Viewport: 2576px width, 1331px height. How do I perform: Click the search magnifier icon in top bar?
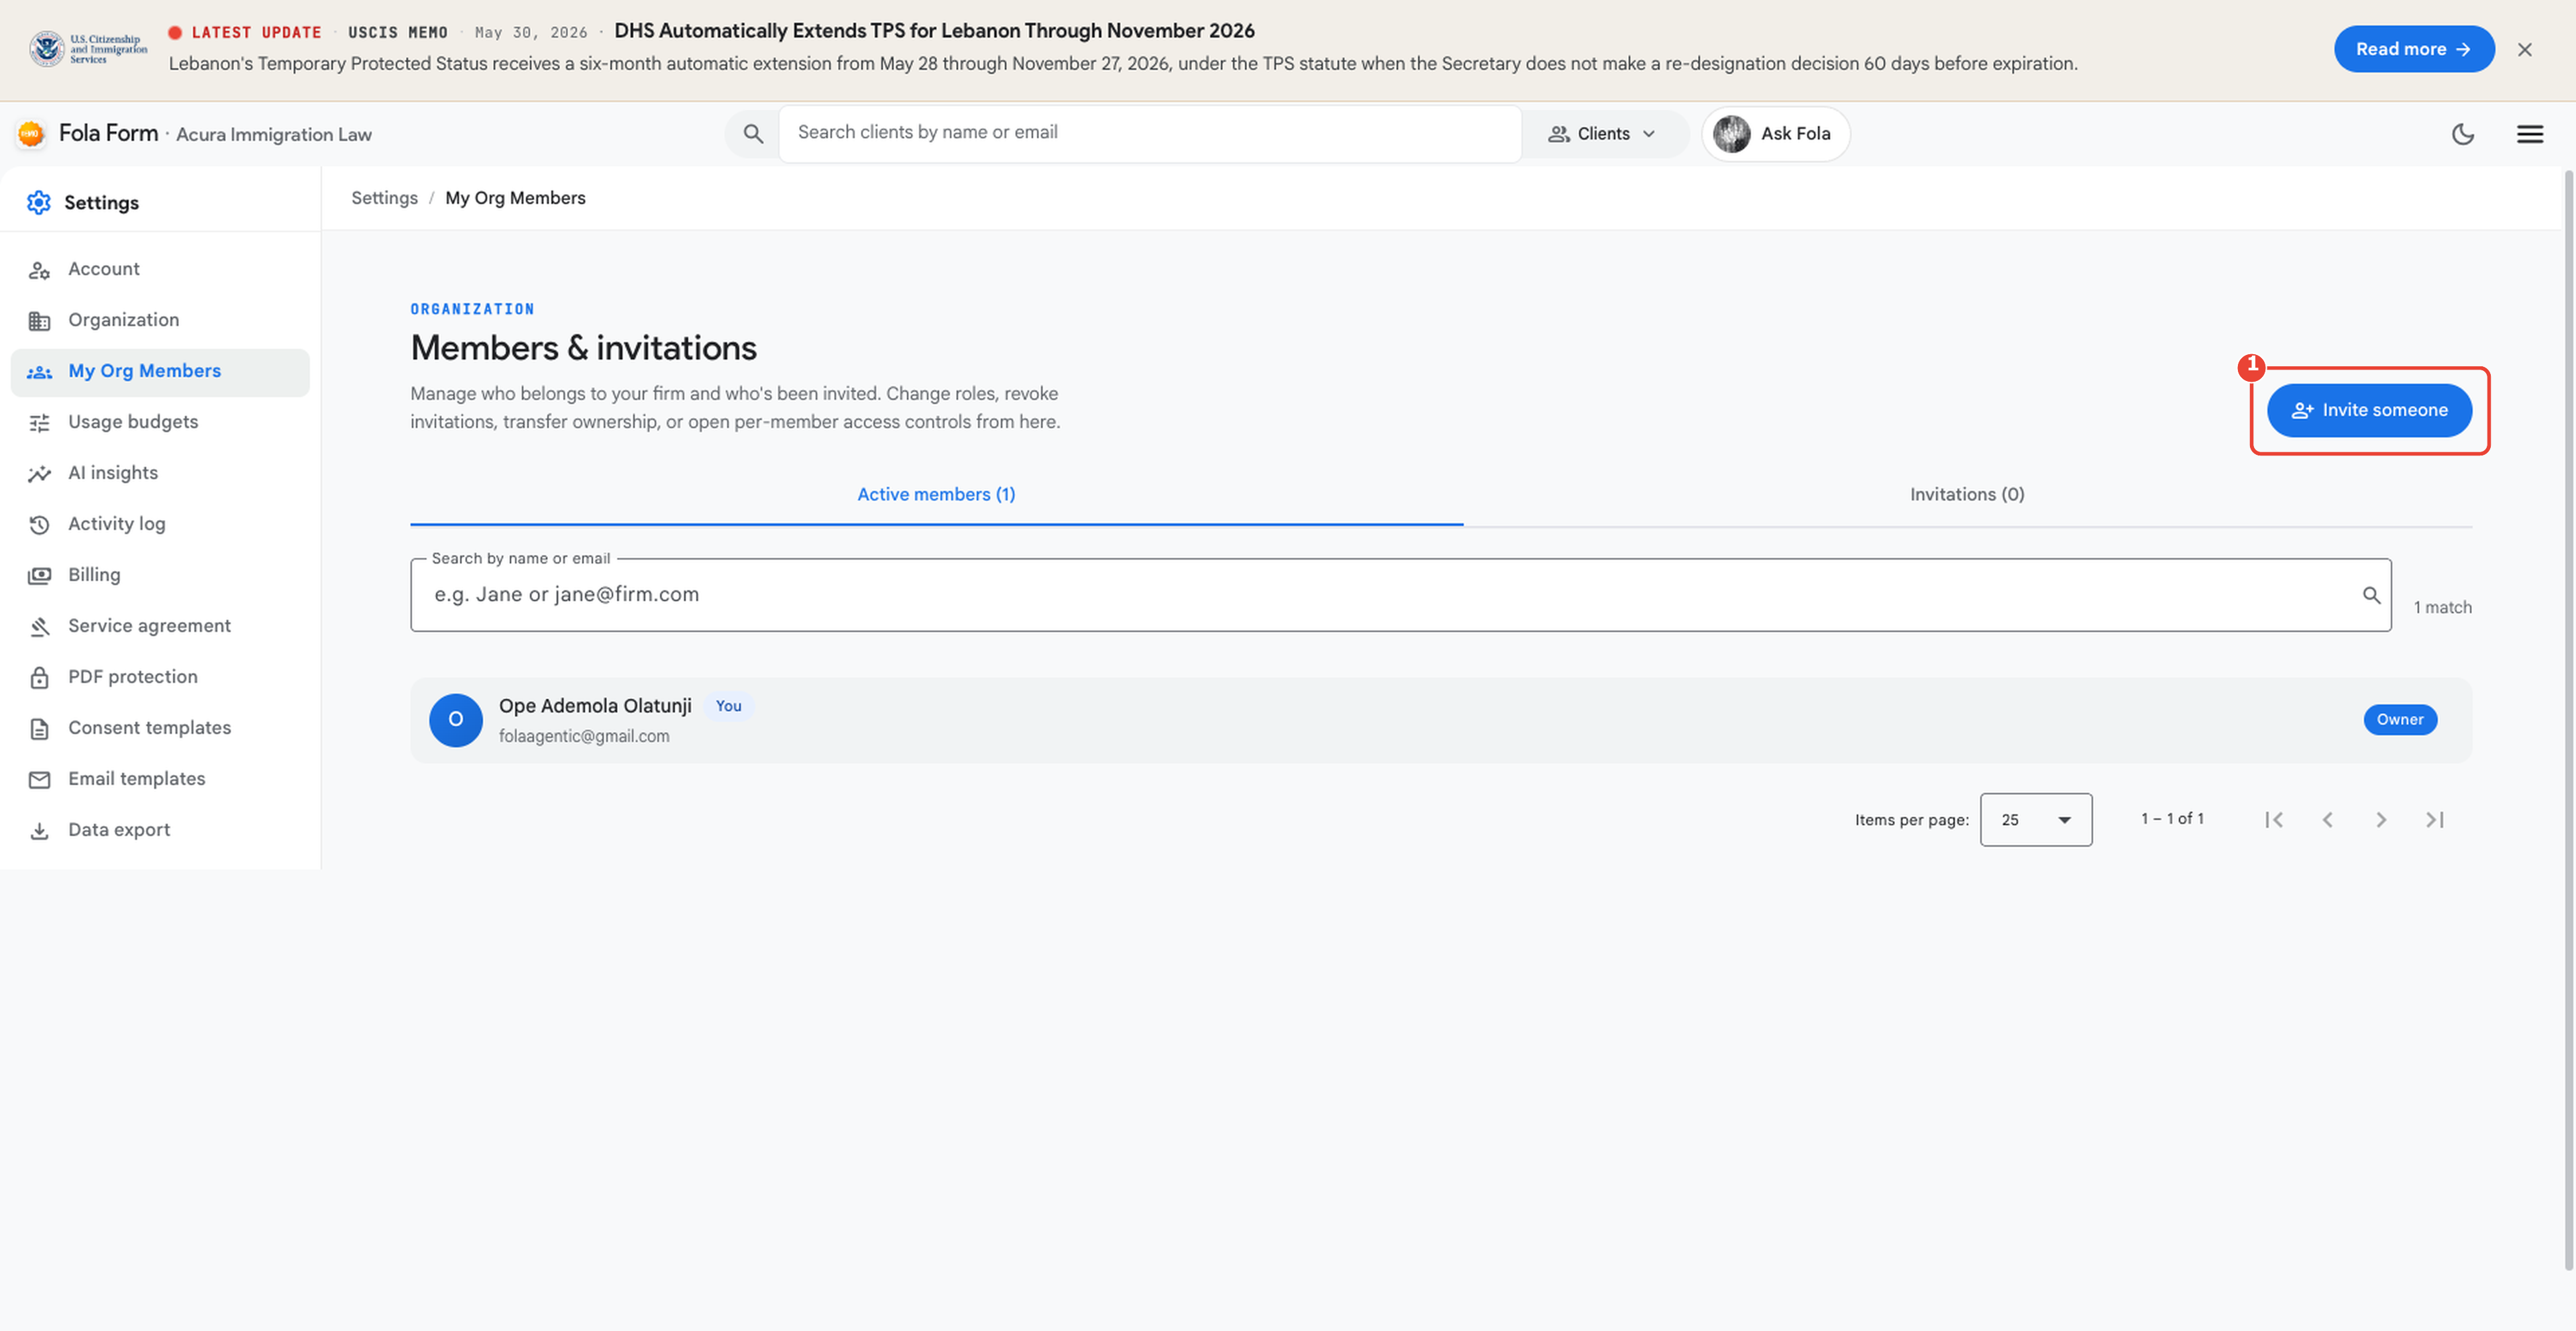click(753, 133)
